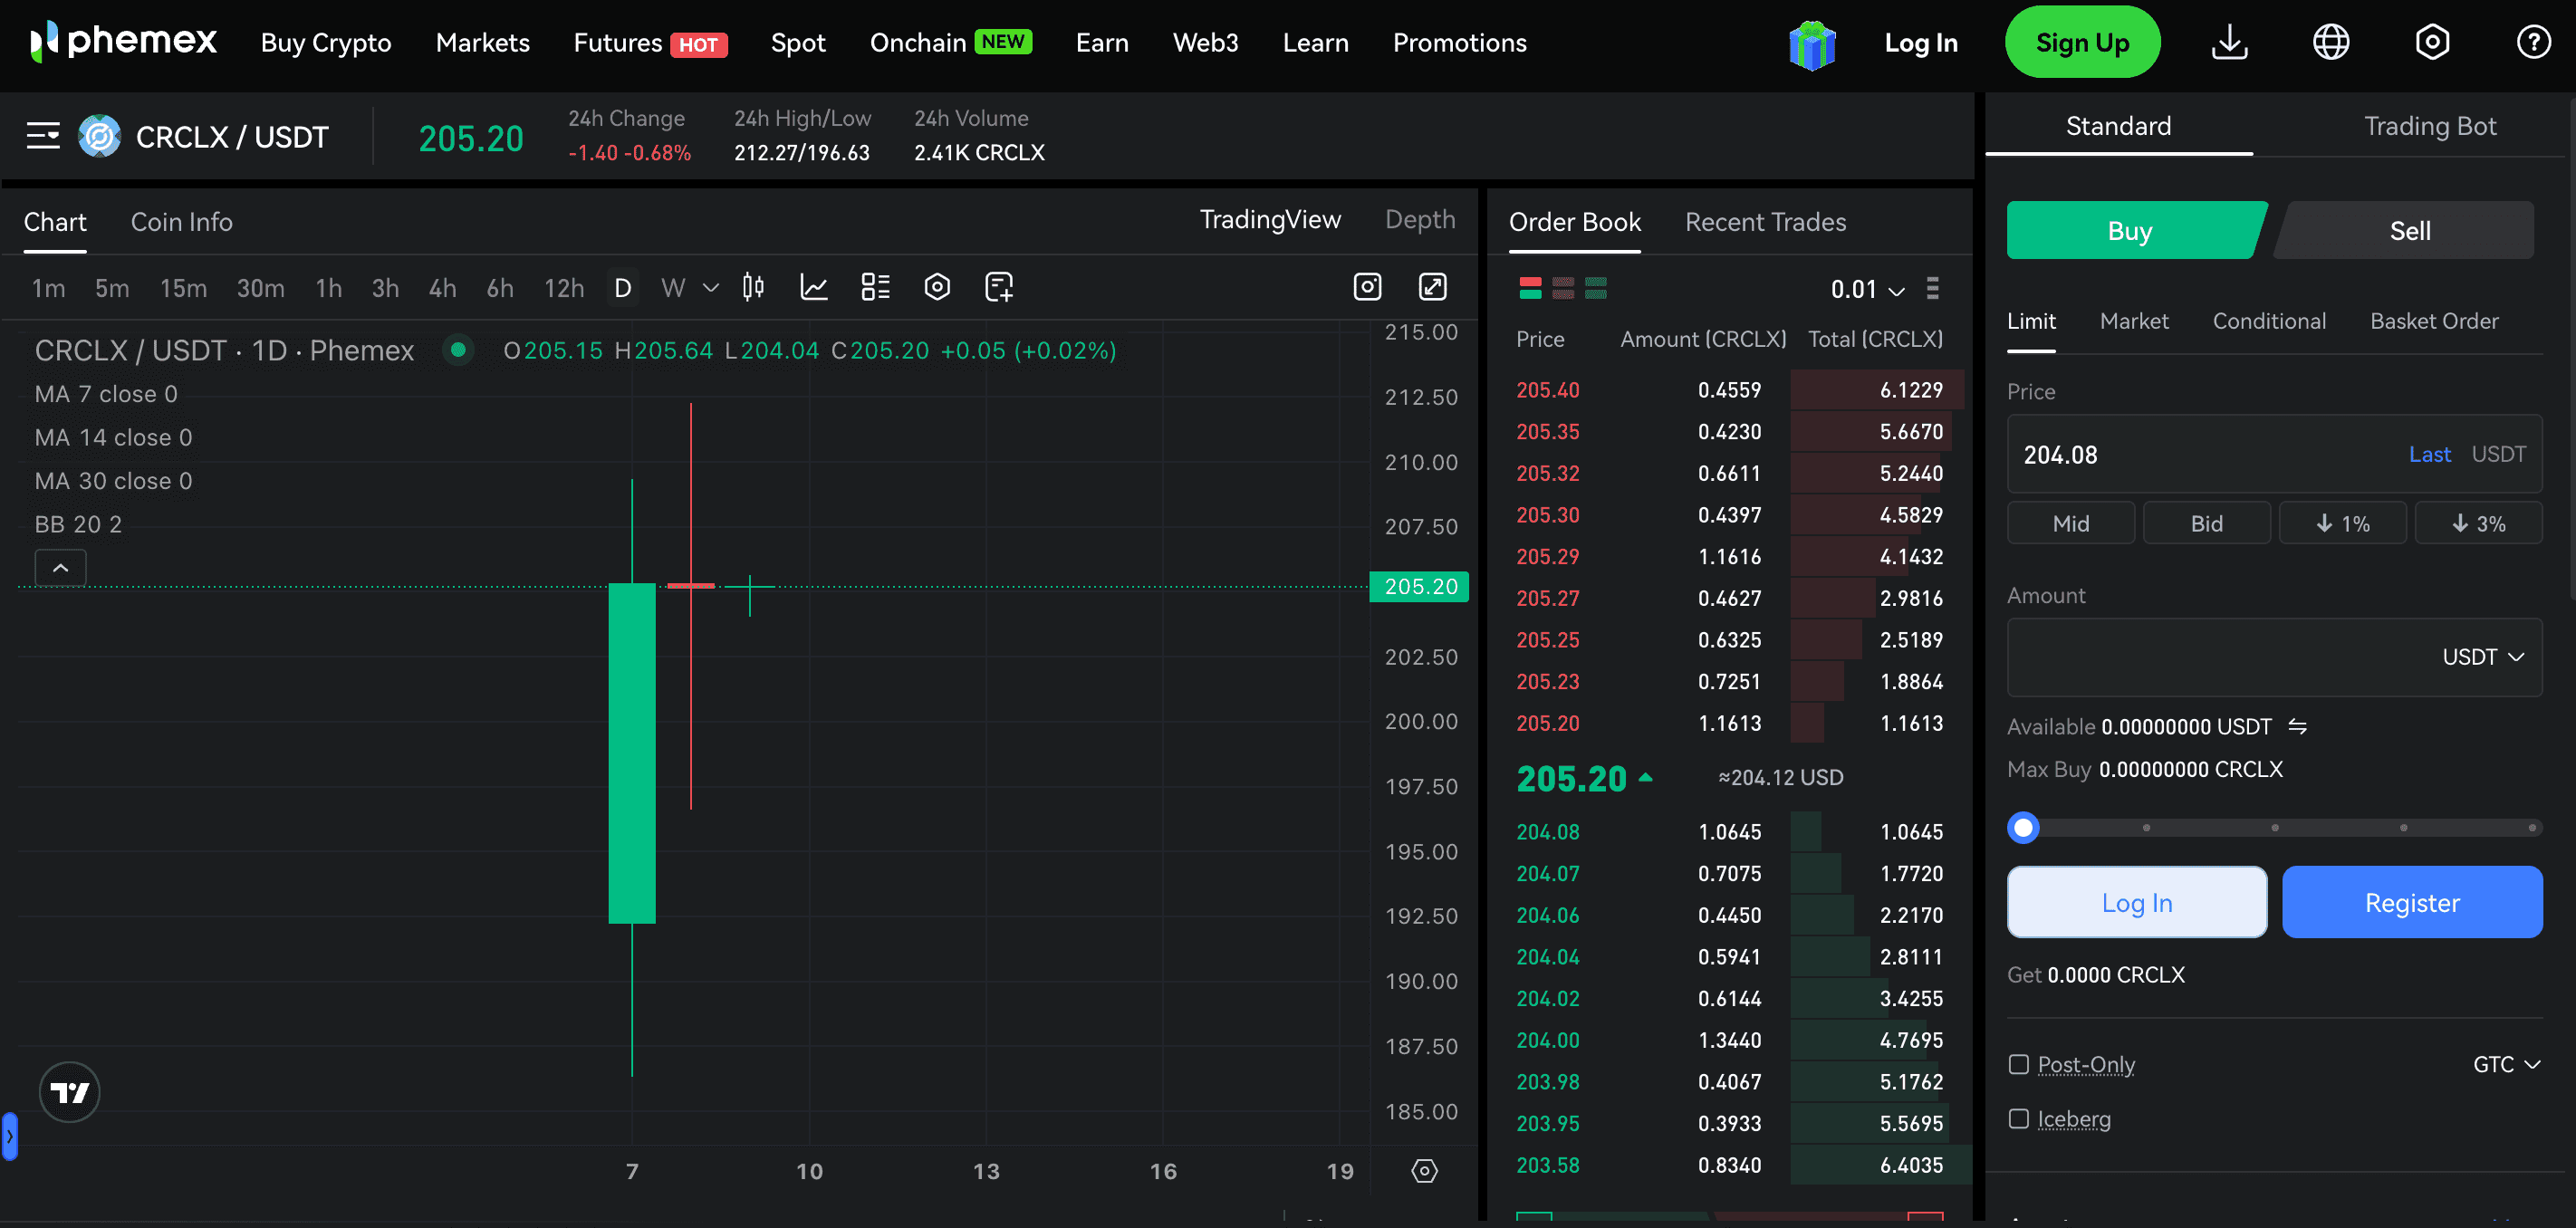Image resolution: width=2576 pixels, height=1228 pixels.
Task: Expand chart to fullscreen
Action: point(1432,288)
